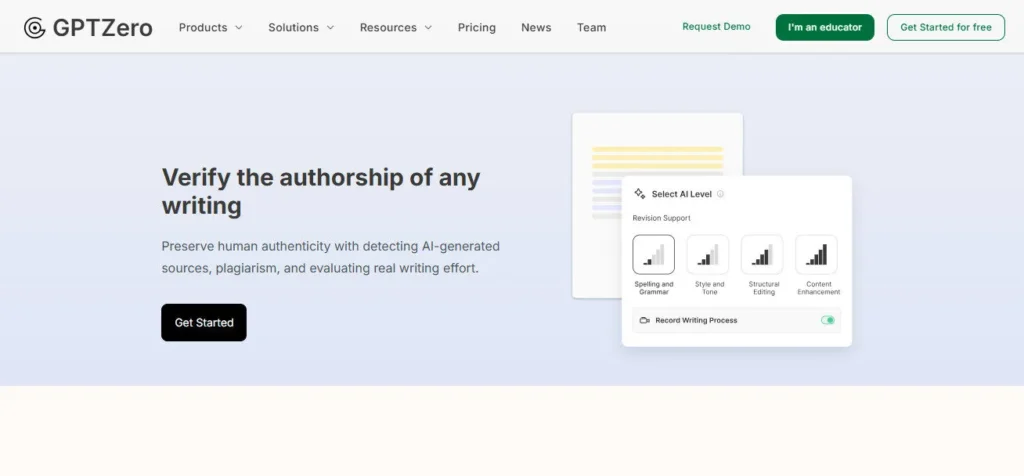Click the Record Writing Process label
1024x476 pixels.
696,321
